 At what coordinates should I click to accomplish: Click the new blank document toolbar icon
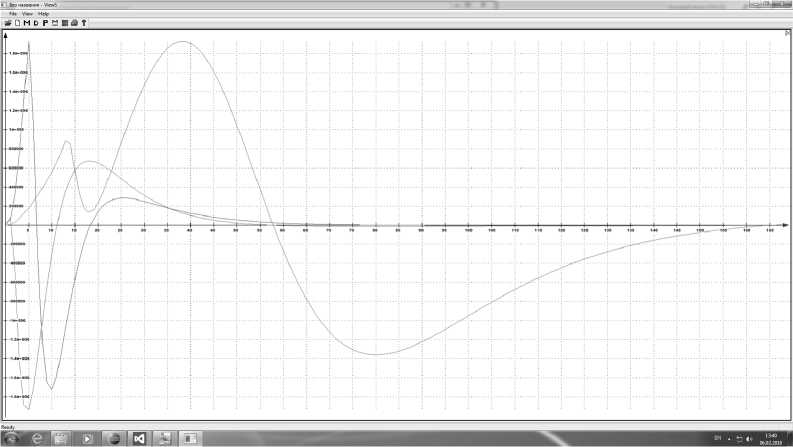17,23
